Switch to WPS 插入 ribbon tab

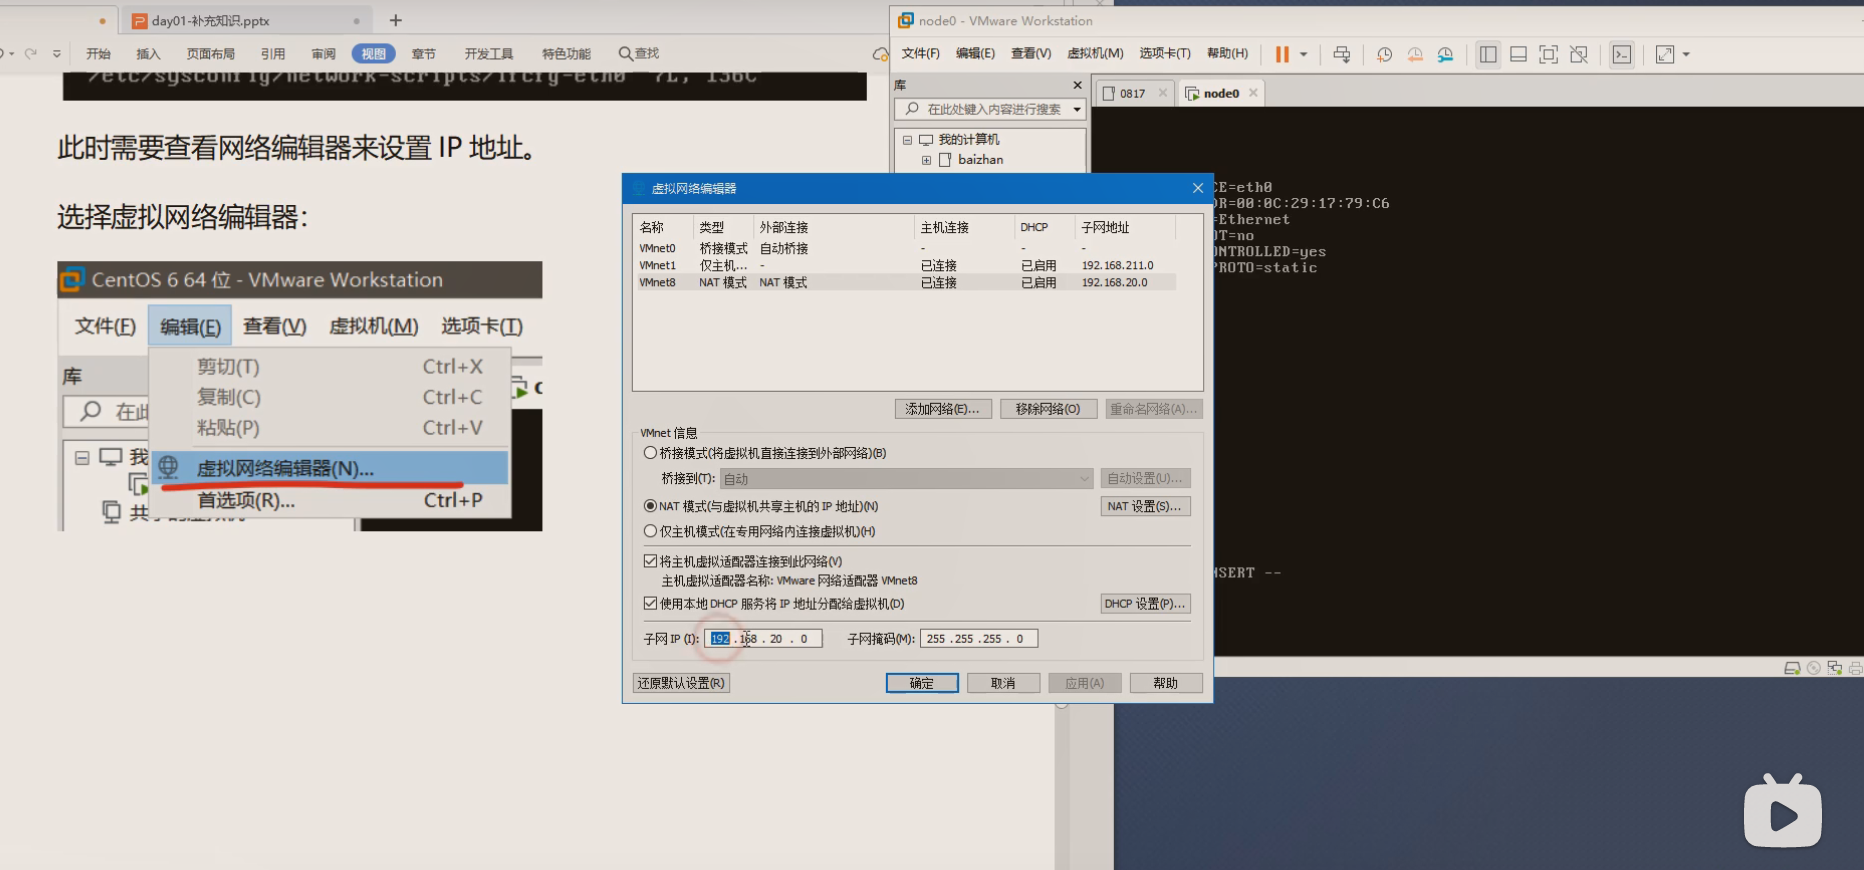click(x=148, y=54)
